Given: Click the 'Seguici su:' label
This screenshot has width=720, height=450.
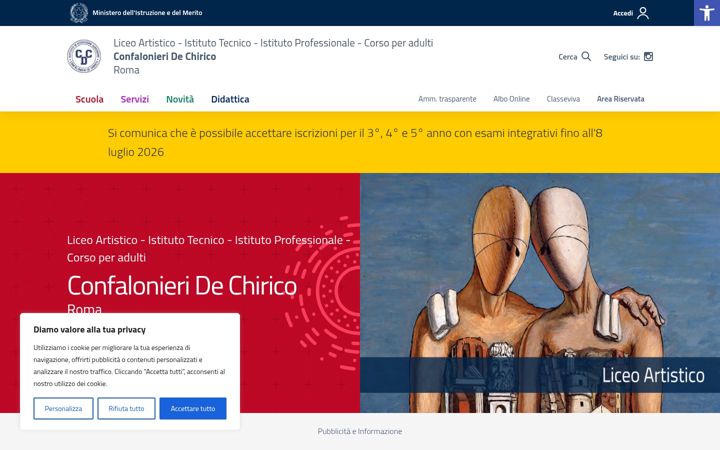Looking at the screenshot, I should pos(622,57).
